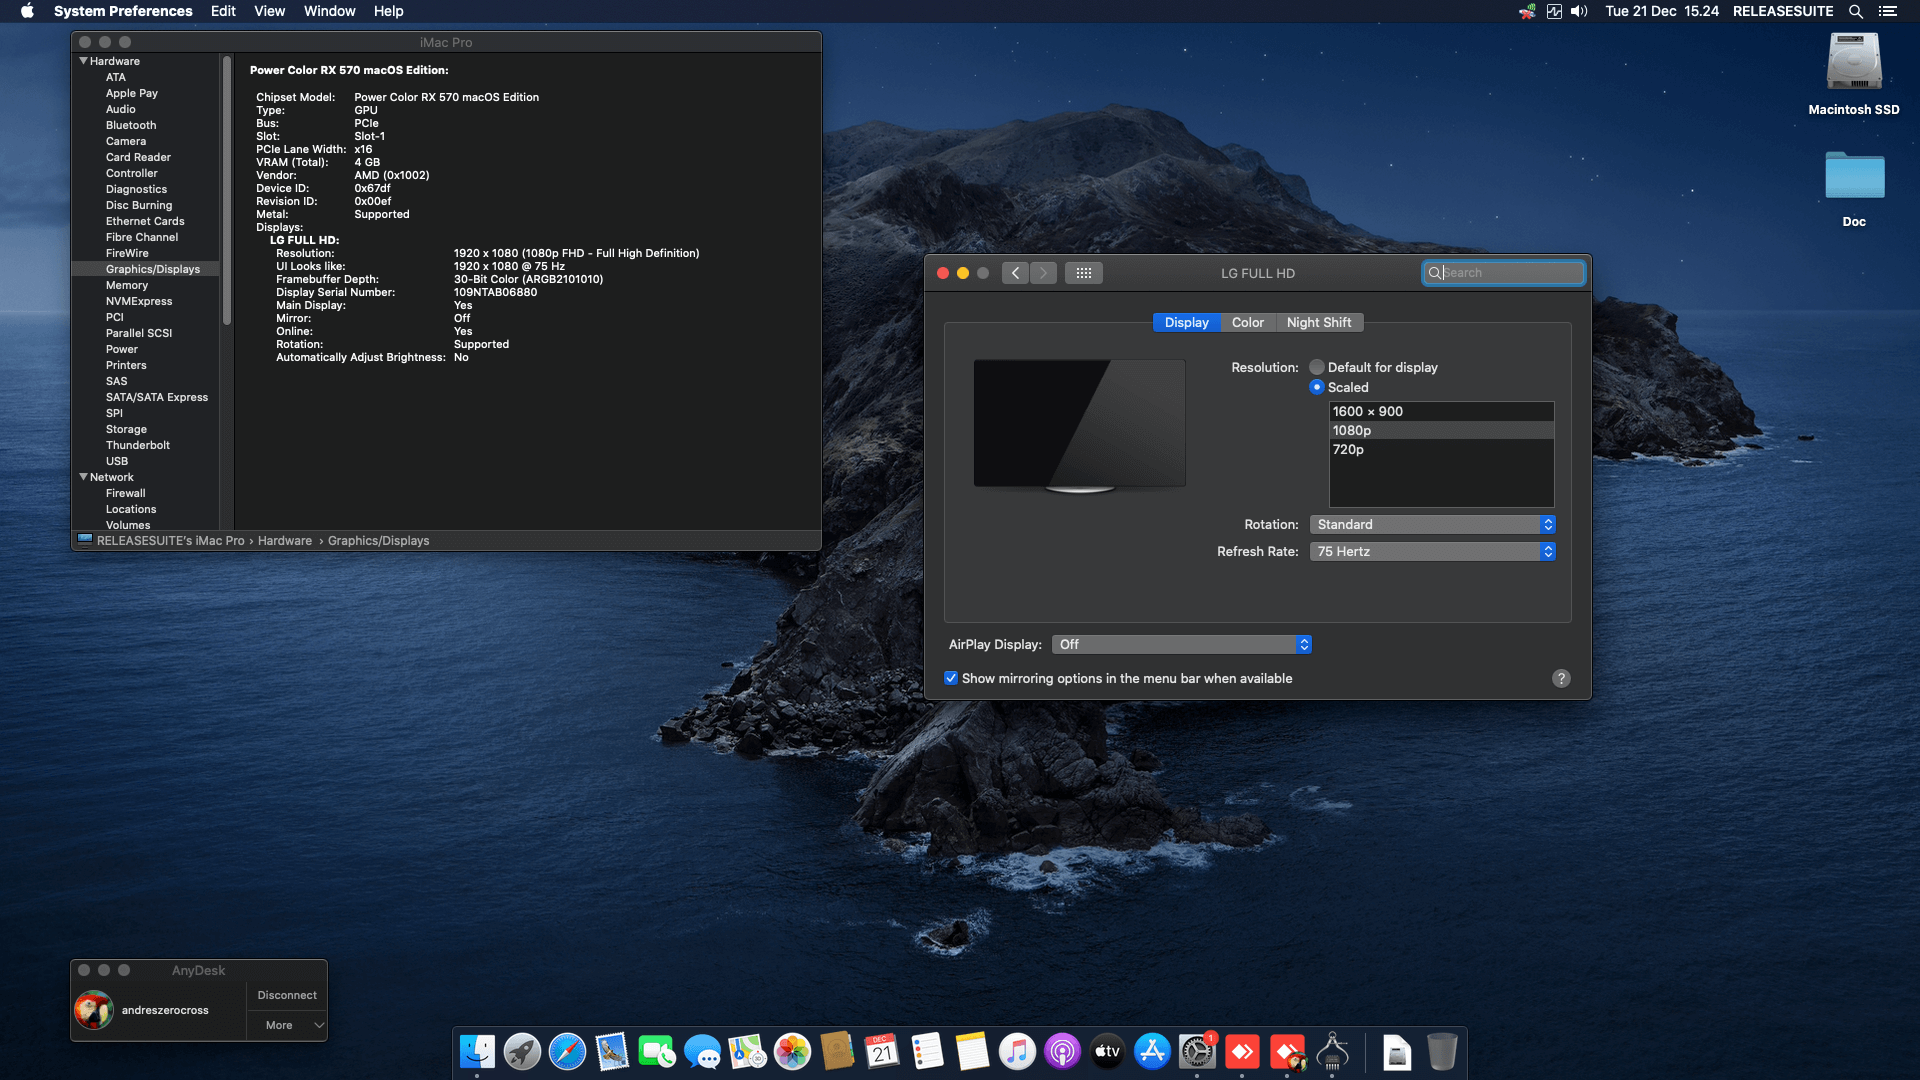Open the Help menu
The image size is (1920, 1080).
(388, 11)
